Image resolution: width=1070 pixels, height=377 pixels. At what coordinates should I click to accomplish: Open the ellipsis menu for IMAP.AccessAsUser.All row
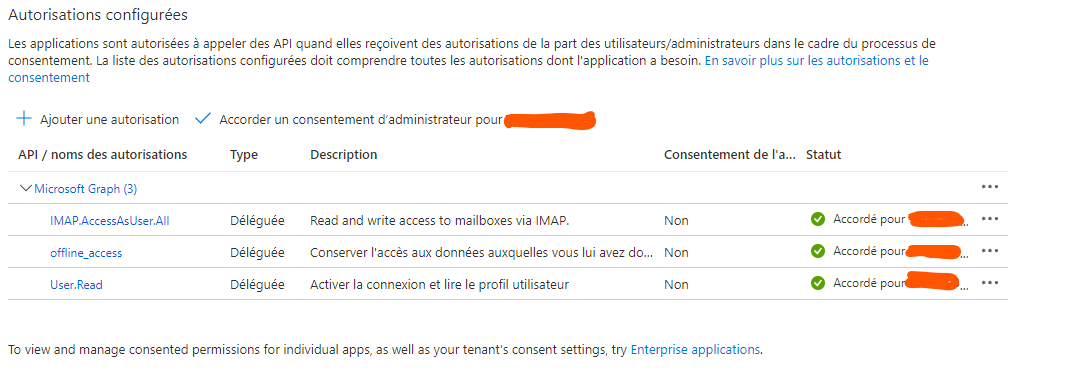click(x=989, y=219)
